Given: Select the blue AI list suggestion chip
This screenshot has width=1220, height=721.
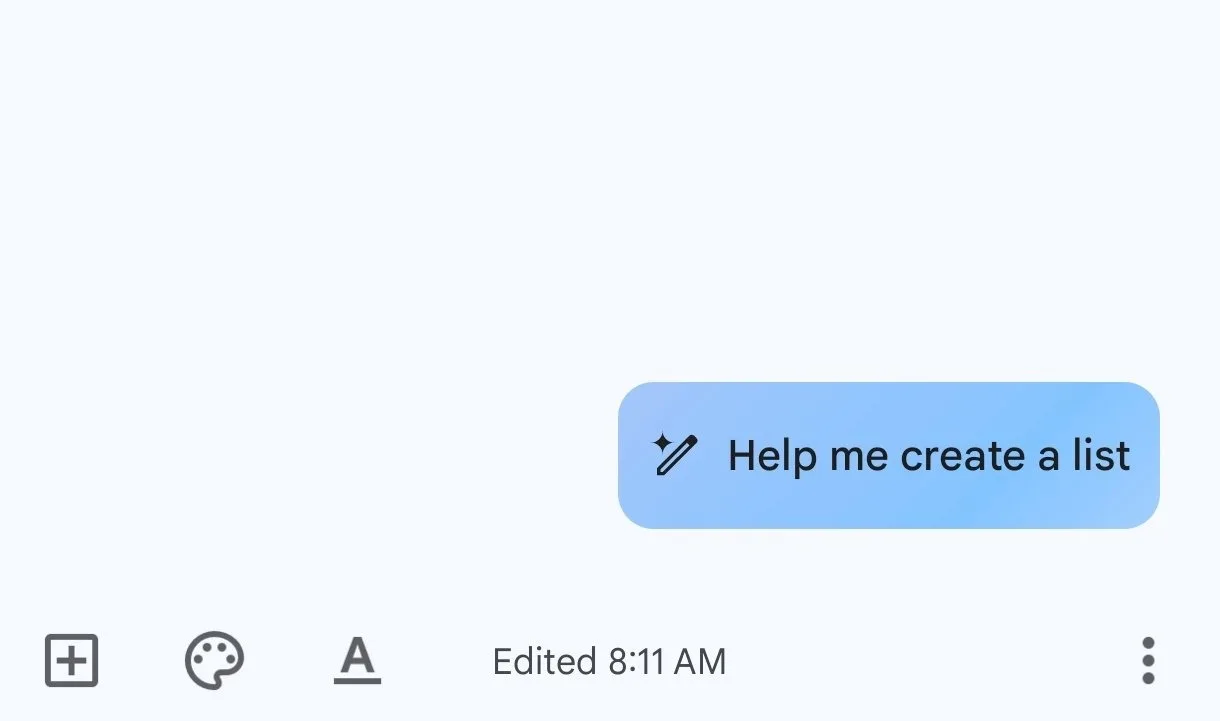Looking at the screenshot, I should pyautogui.click(x=888, y=455).
